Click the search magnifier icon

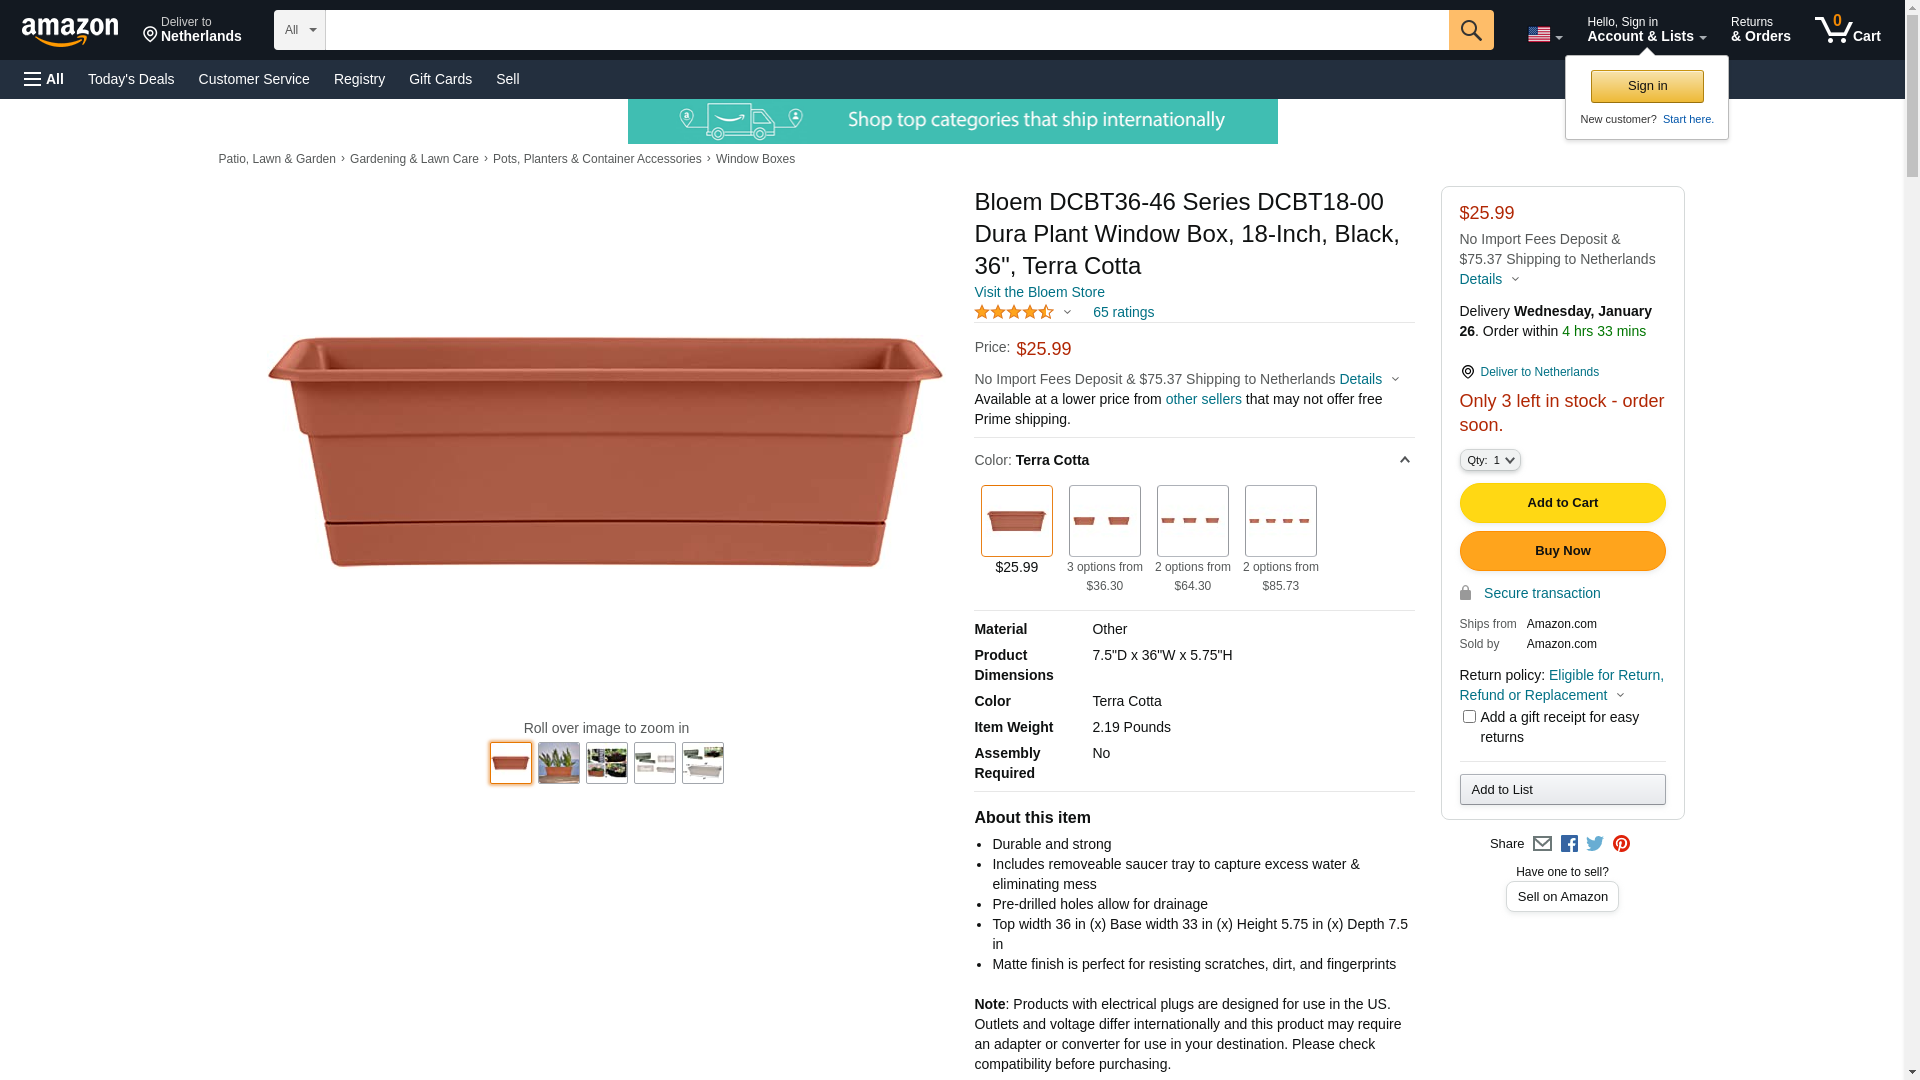coord(1471,30)
